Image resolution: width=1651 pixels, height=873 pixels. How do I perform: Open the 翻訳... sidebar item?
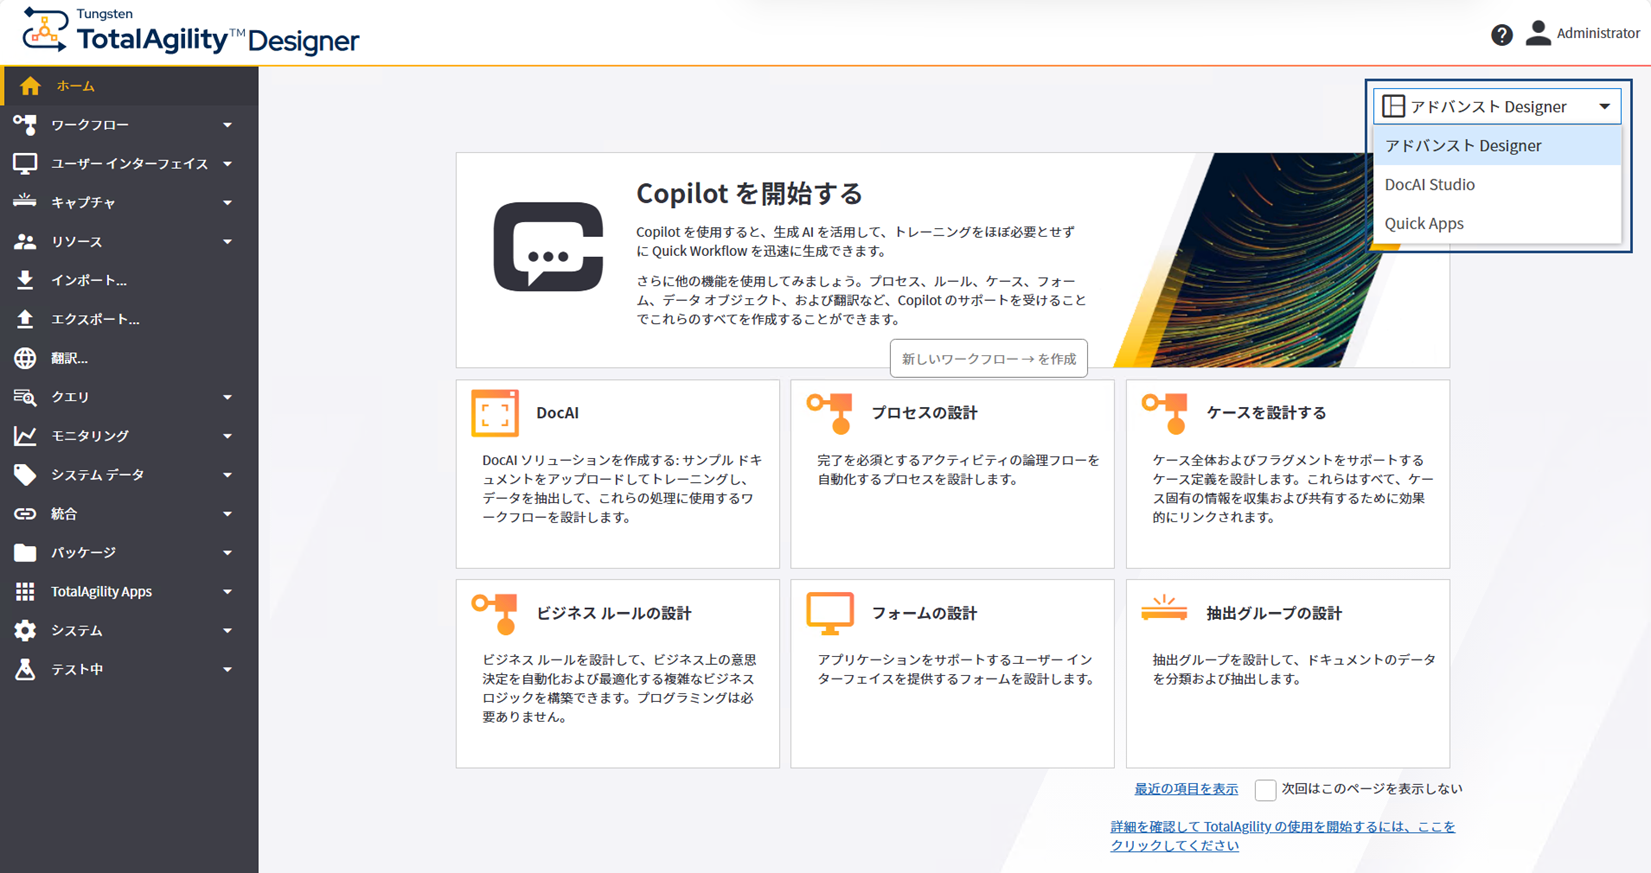129,358
